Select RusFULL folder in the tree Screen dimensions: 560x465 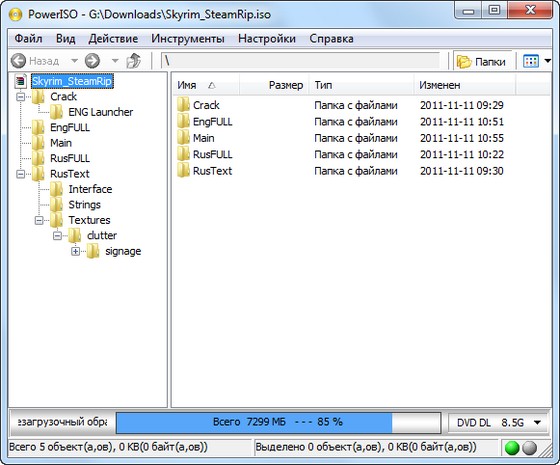pos(70,158)
